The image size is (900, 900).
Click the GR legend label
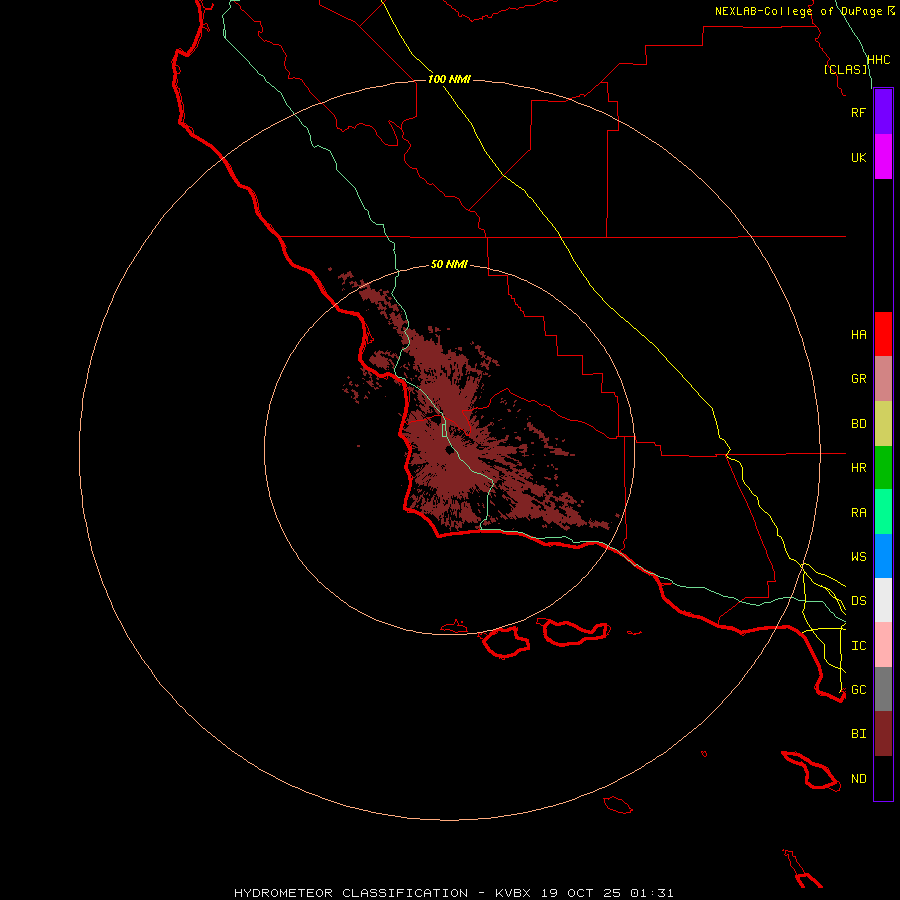[858, 379]
